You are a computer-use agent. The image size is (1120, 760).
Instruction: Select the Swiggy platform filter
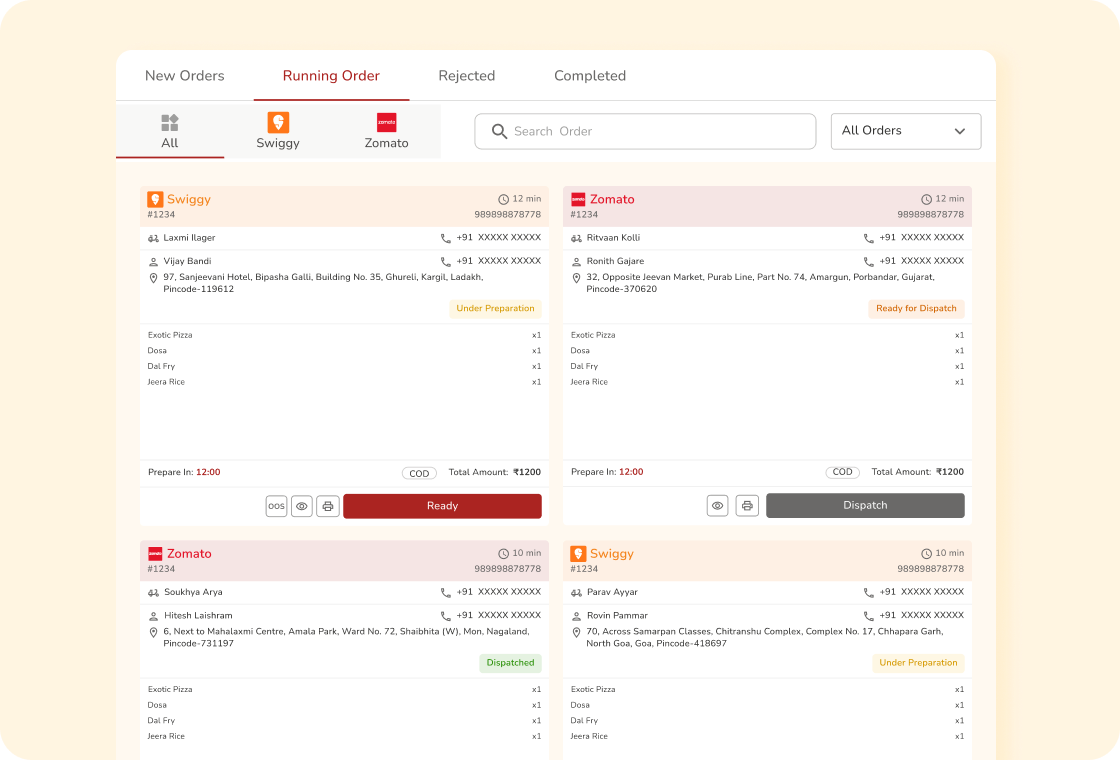278,131
